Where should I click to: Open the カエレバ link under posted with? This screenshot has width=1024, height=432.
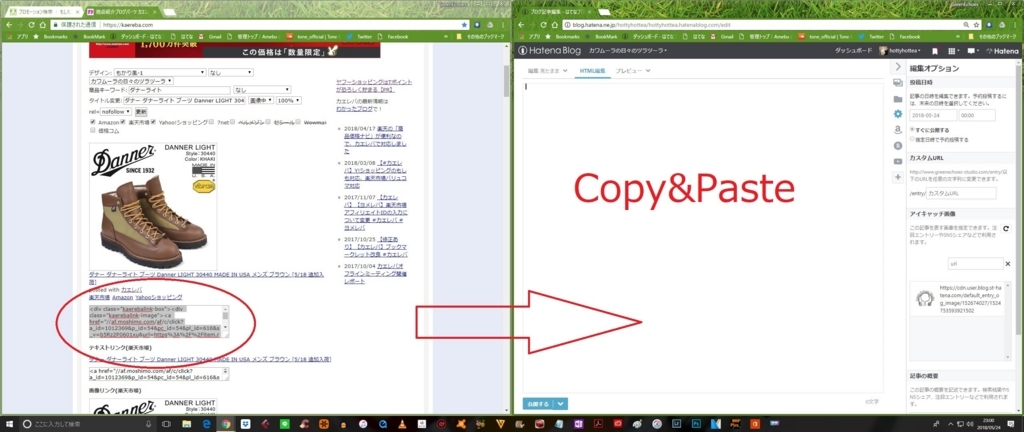coord(132,289)
